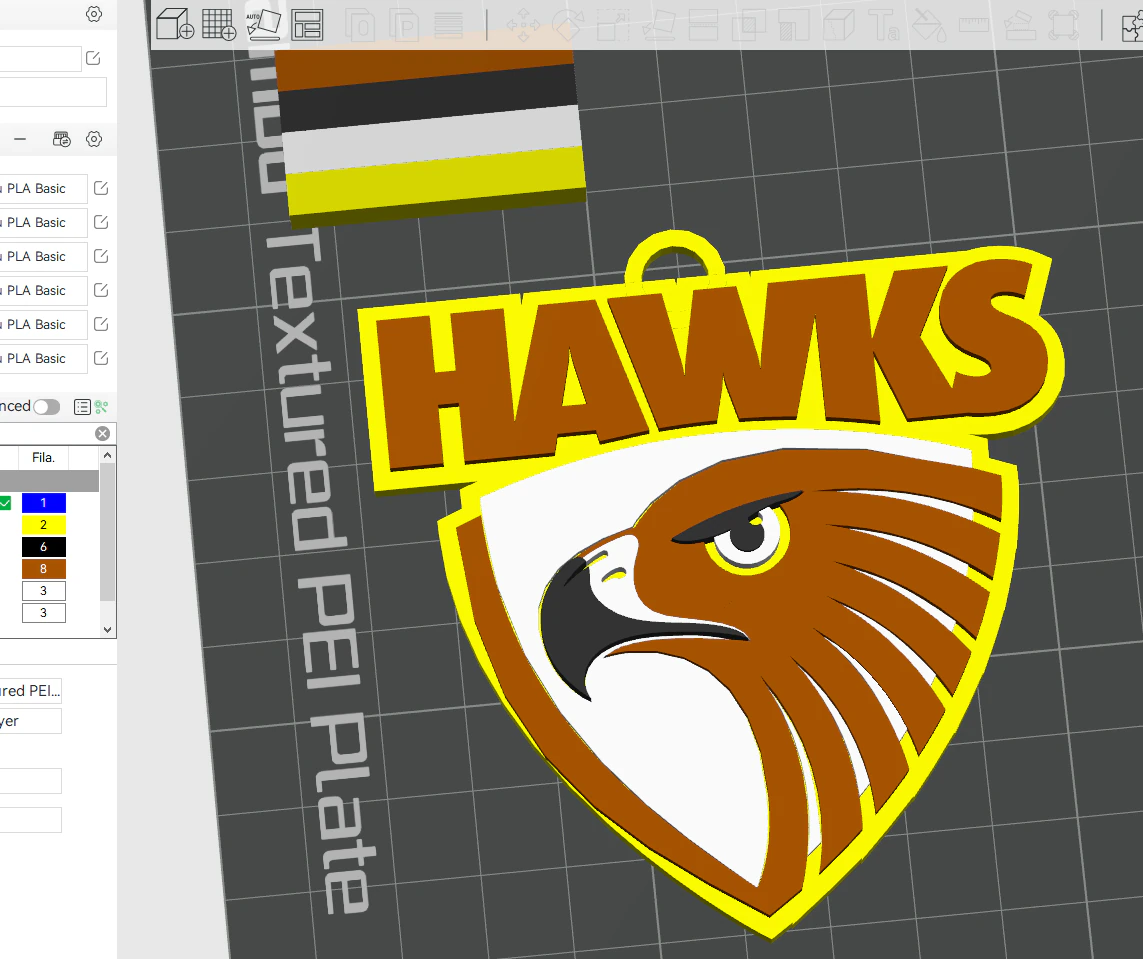The width and height of the screenshot is (1143, 959).
Task: Click the AMS filament sync icon
Action: coord(62,139)
